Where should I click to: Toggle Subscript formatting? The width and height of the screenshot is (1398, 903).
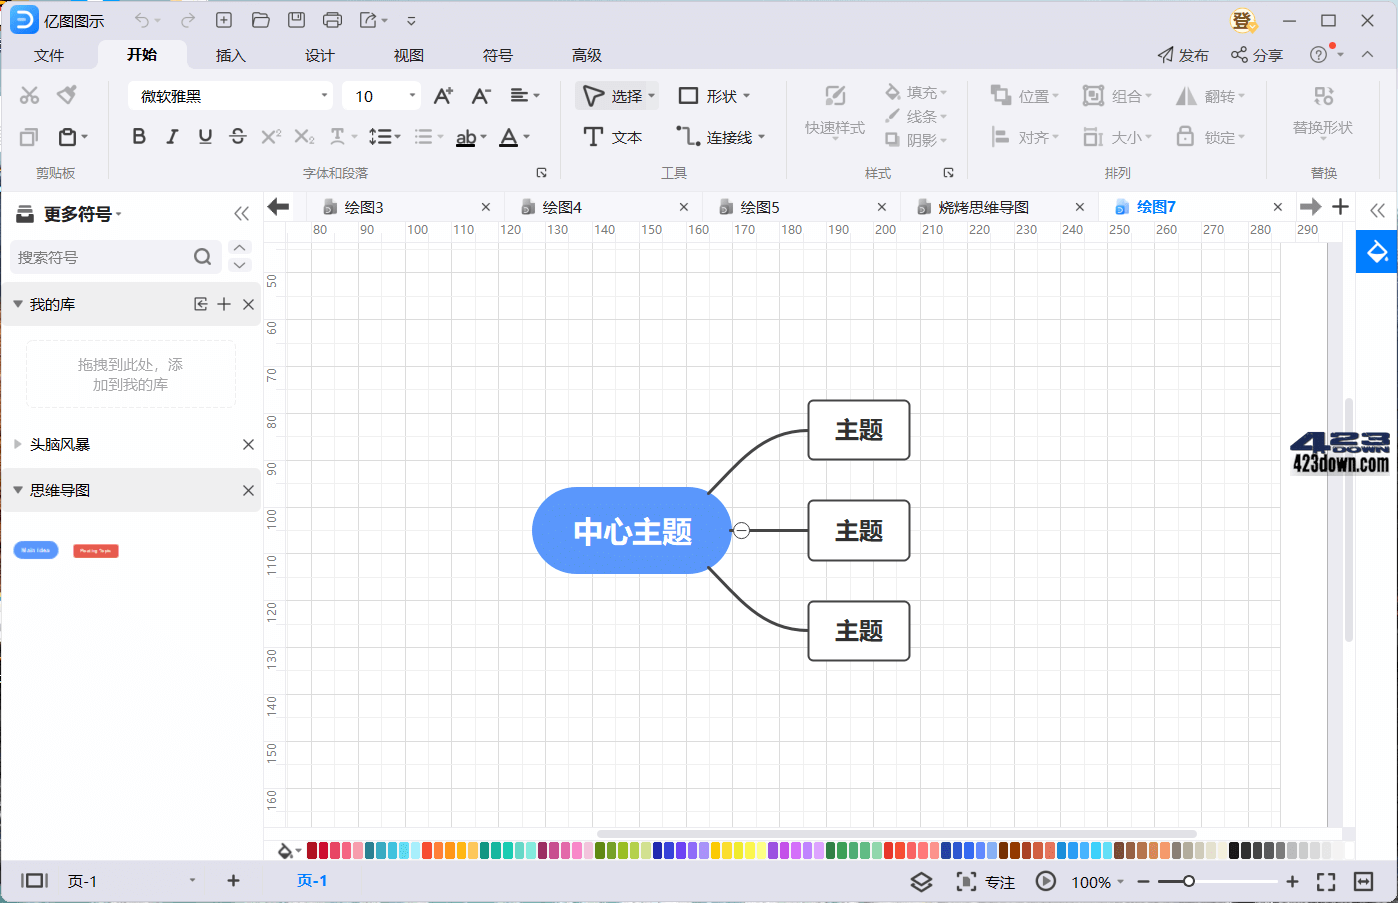pyautogui.click(x=304, y=136)
